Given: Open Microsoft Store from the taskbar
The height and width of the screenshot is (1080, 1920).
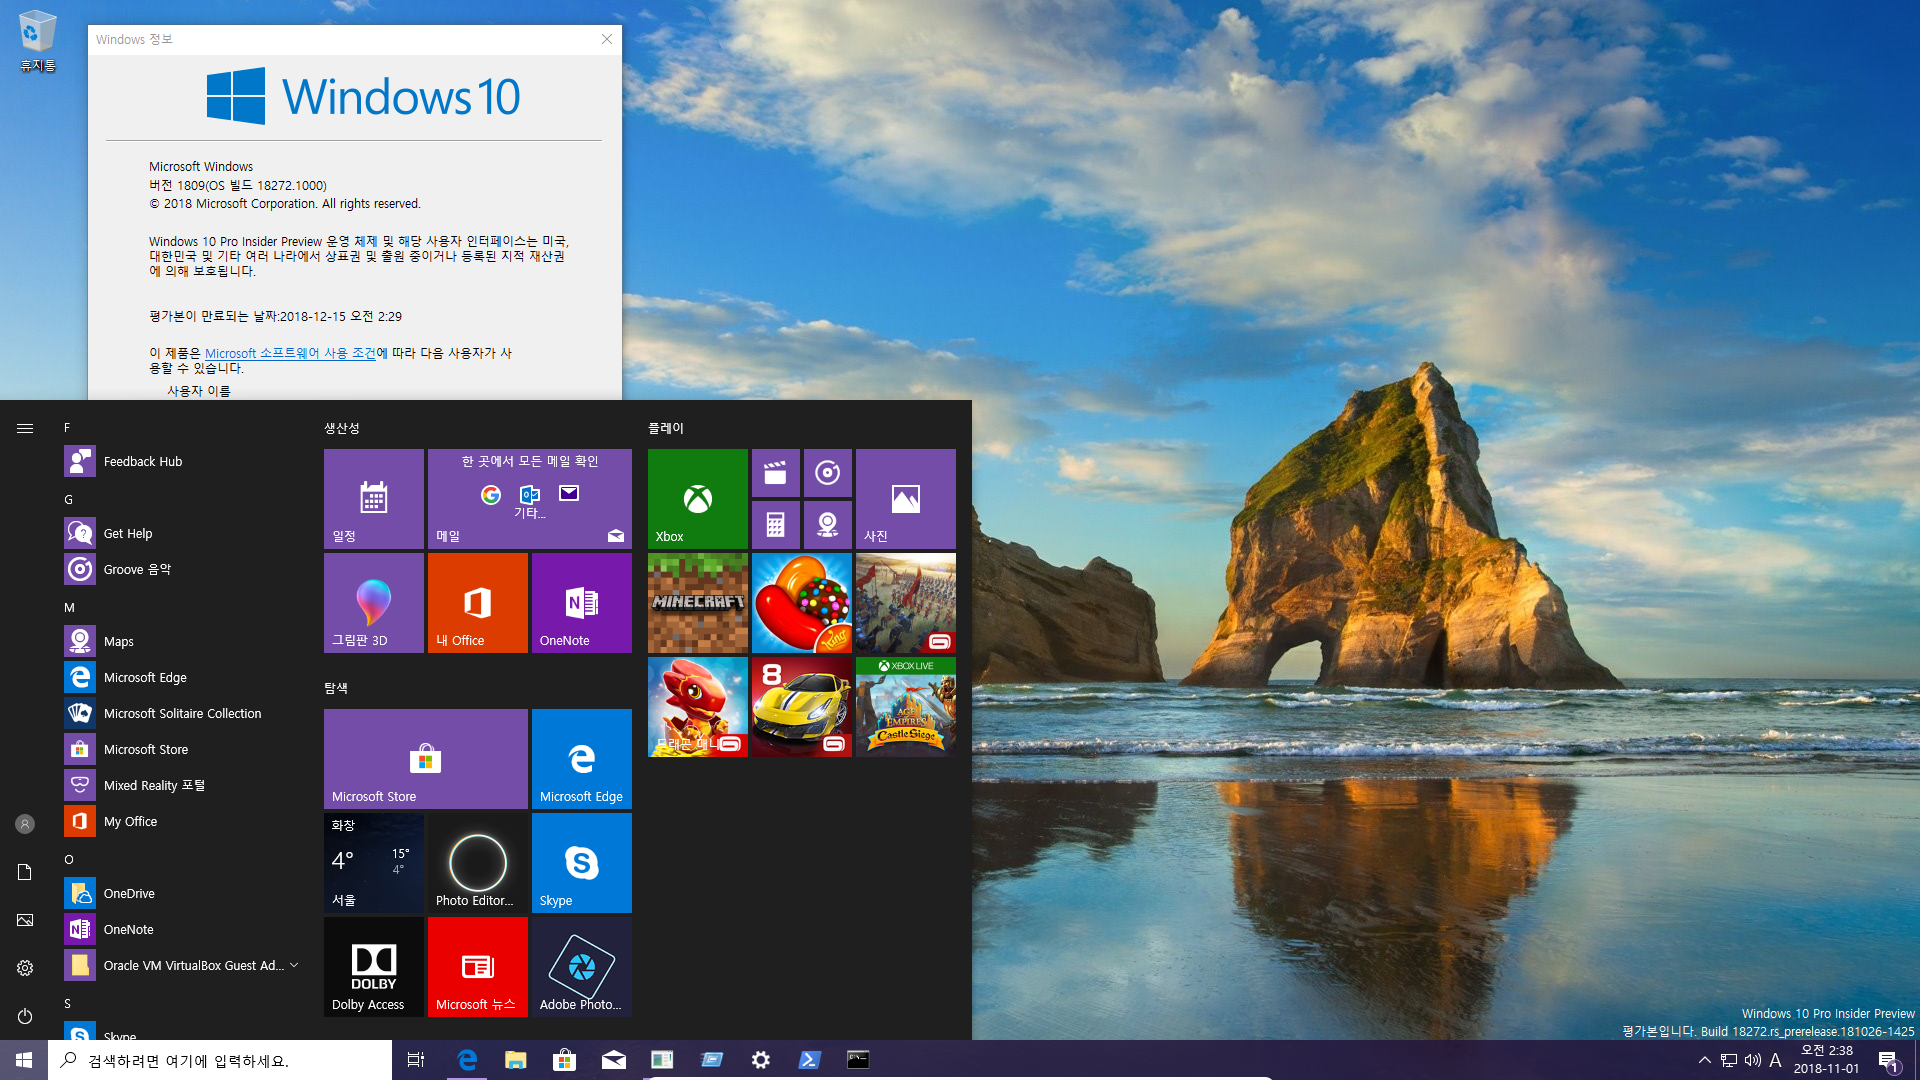Looking at the screenshot, I should [x=565, y=1060].
